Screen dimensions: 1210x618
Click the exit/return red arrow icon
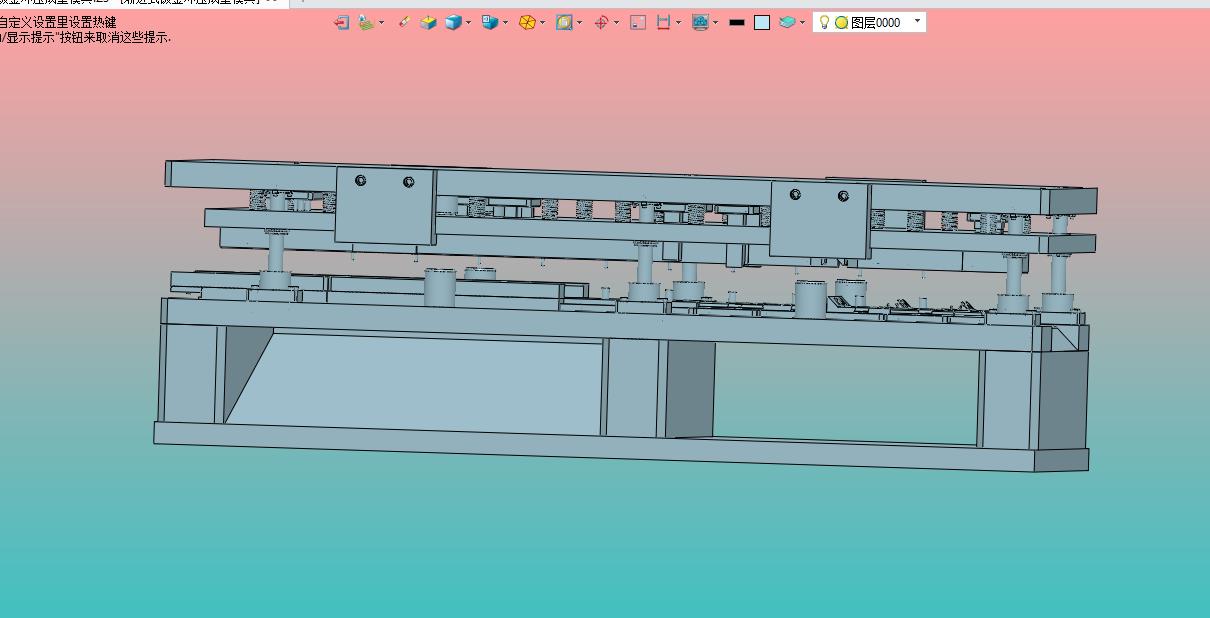click(x=342, y=22)
